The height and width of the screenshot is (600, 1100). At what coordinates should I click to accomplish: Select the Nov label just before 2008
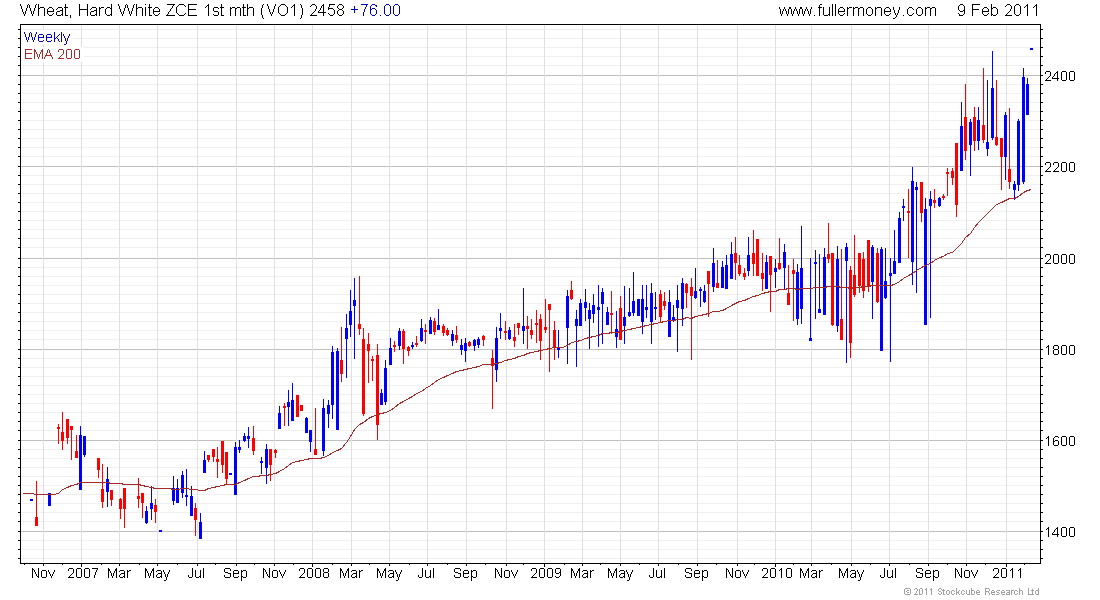click(x=274, y=573)
